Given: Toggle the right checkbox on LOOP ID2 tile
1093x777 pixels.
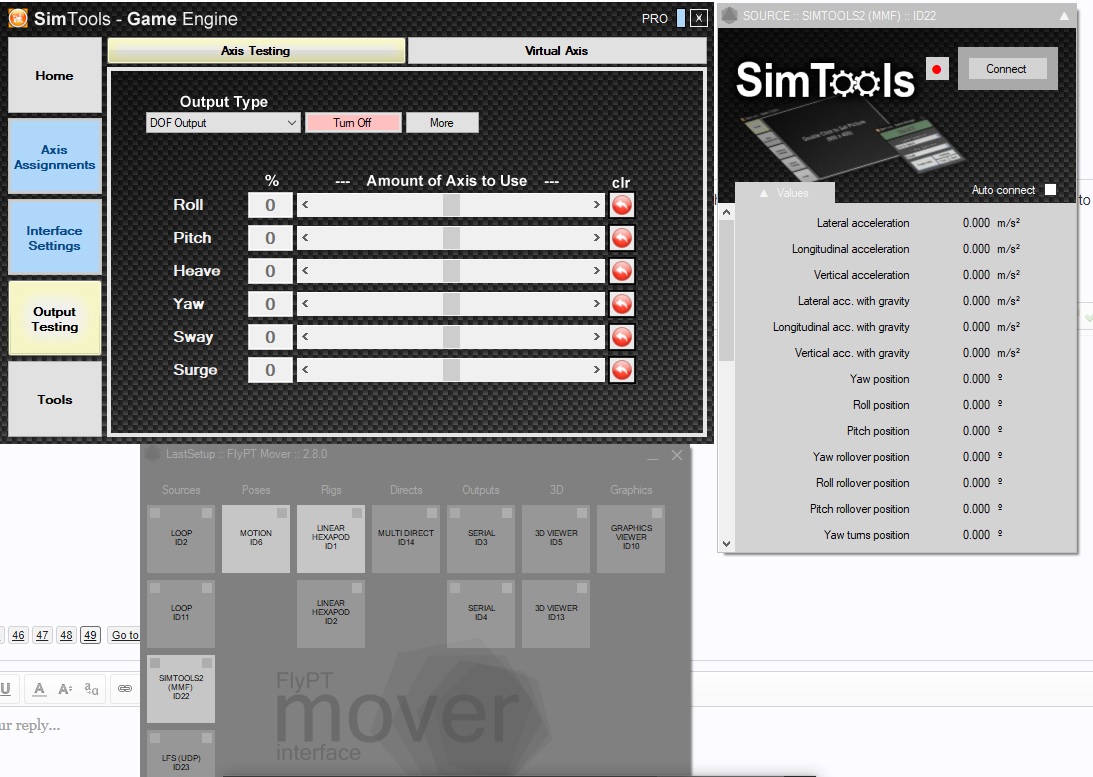Looking at the screenshot, I should [207, 513].
